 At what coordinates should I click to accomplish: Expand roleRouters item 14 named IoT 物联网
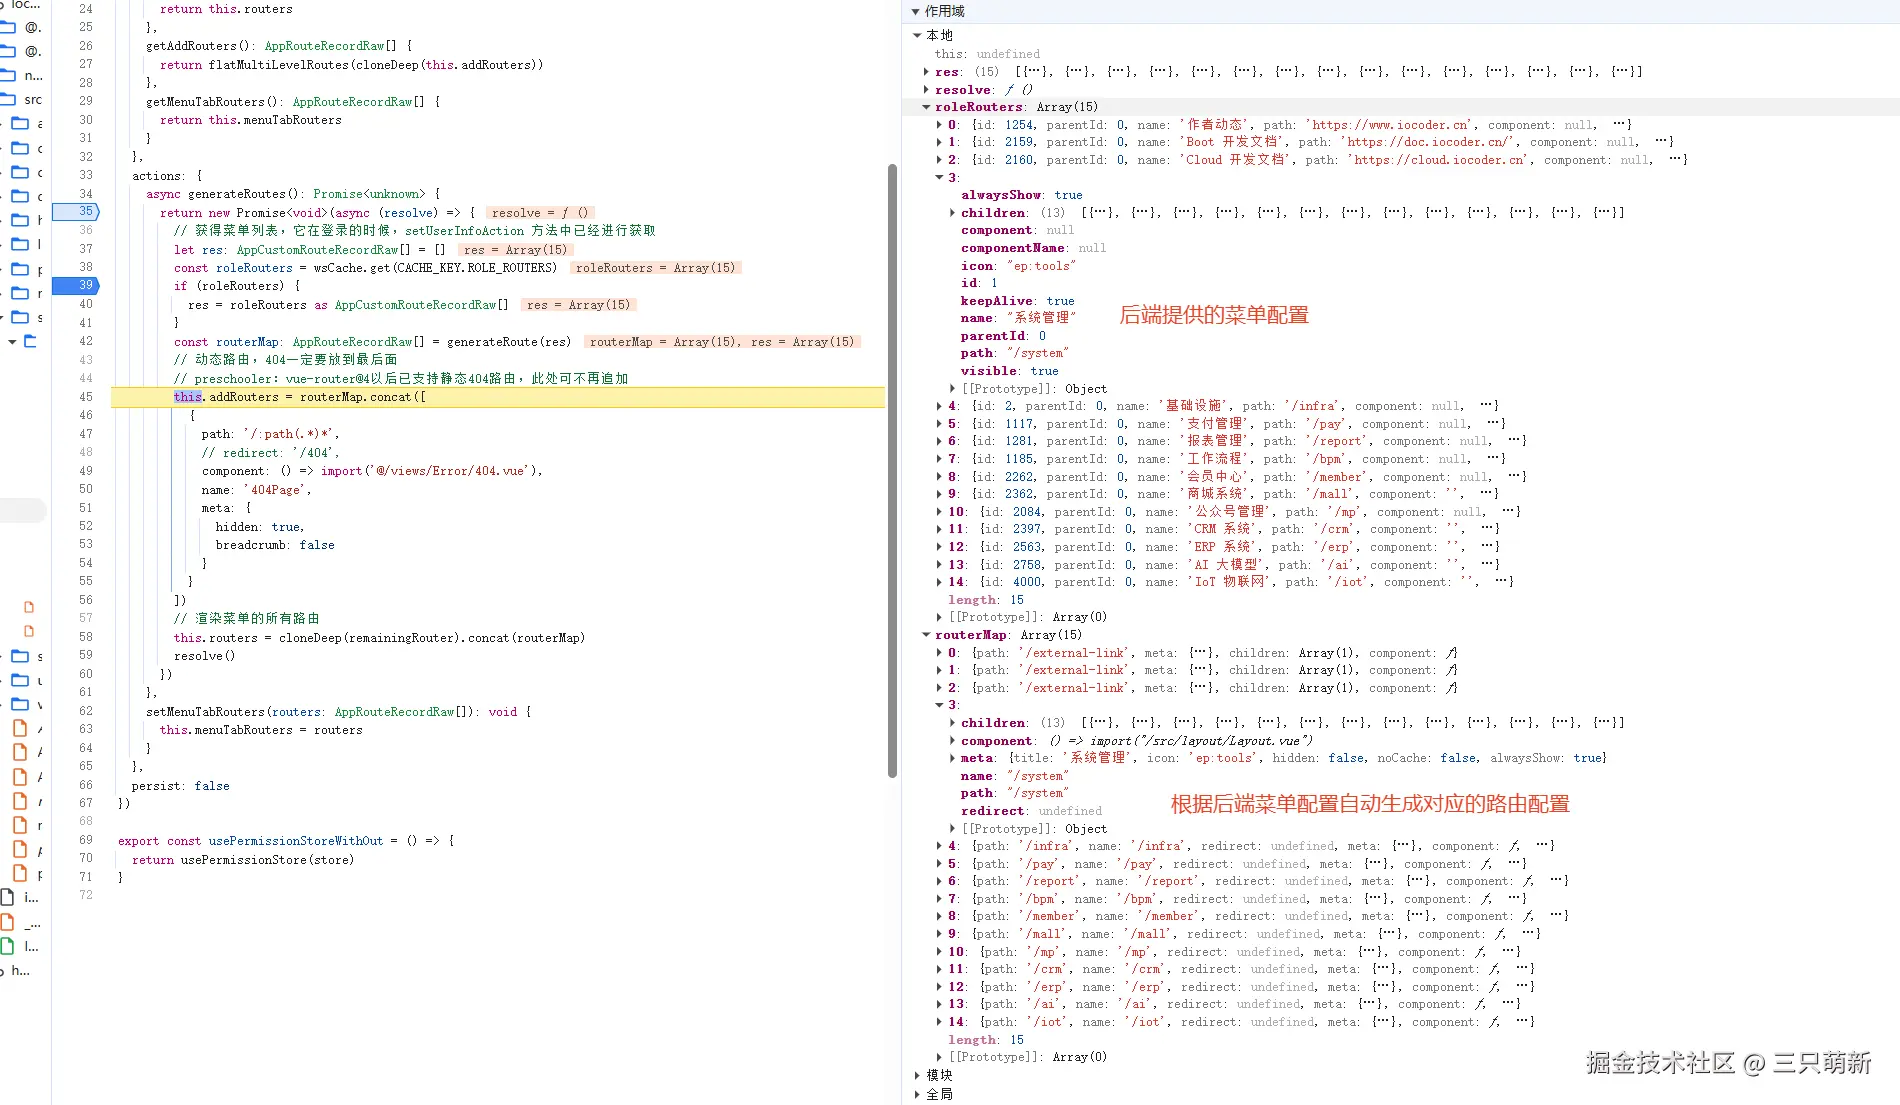(x=939, y=582)
